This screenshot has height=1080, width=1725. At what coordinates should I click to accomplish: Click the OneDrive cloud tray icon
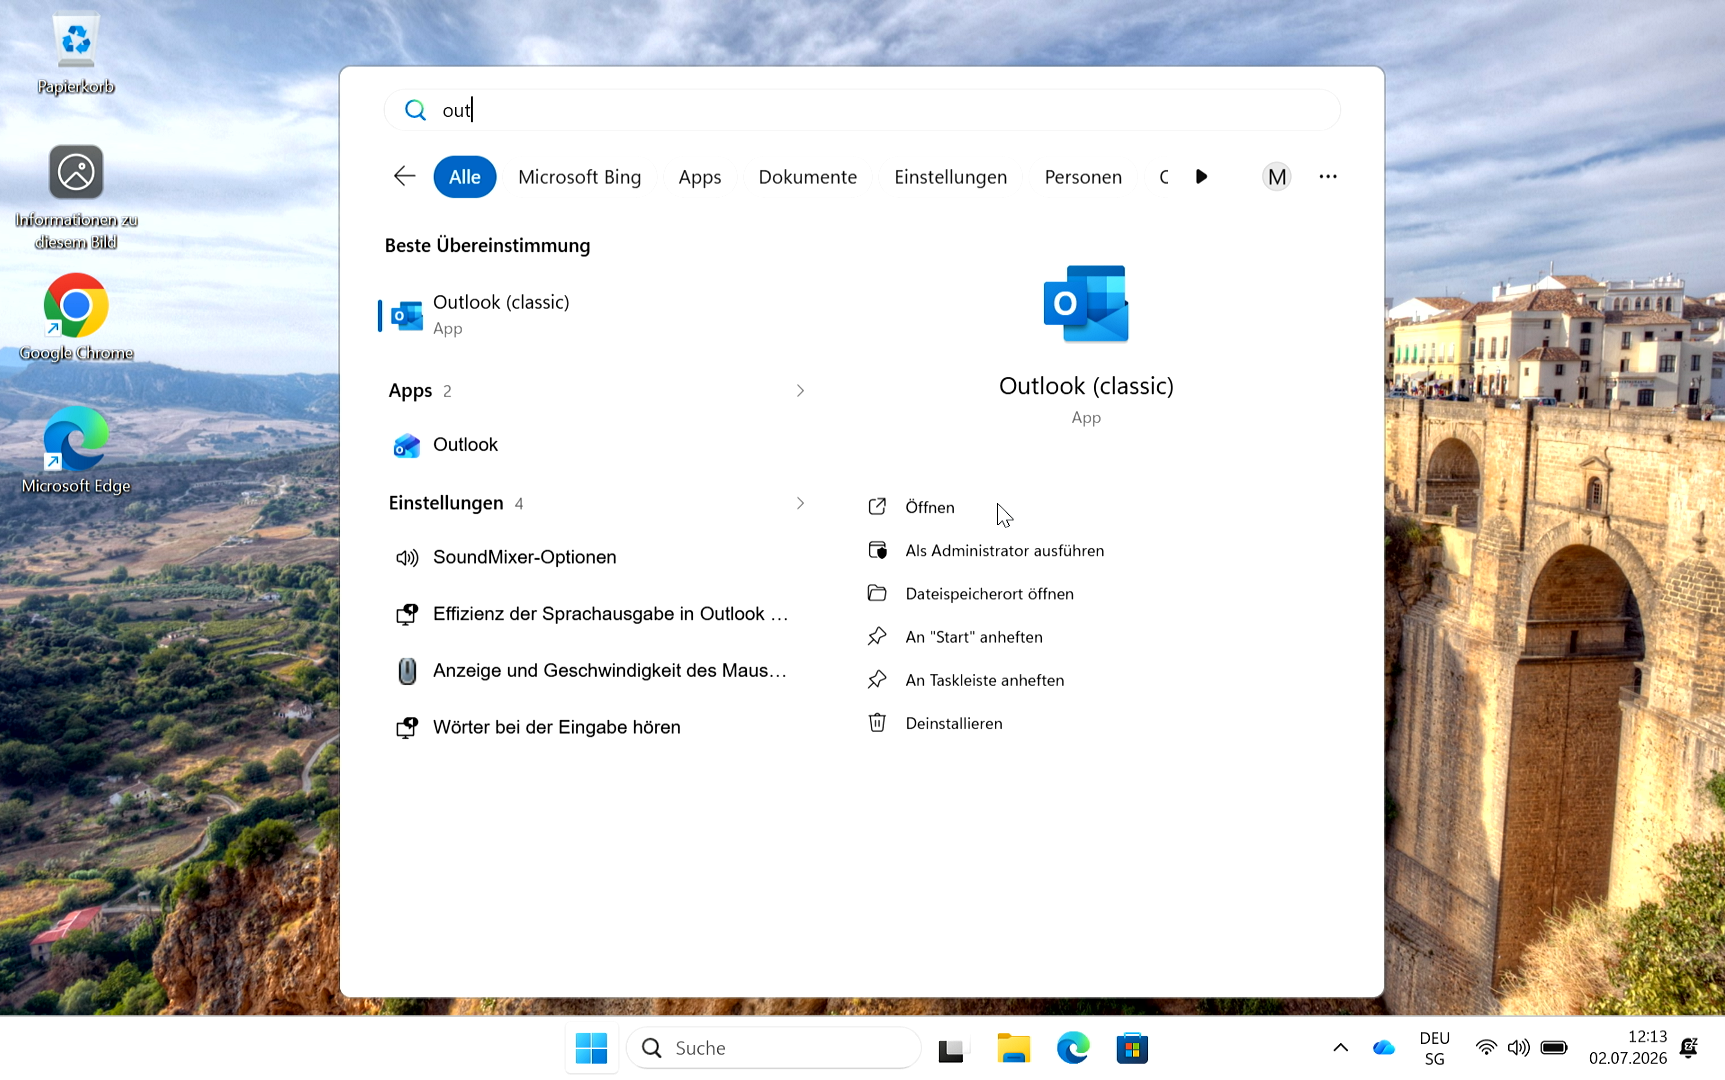click(x=1384, y=1048)
